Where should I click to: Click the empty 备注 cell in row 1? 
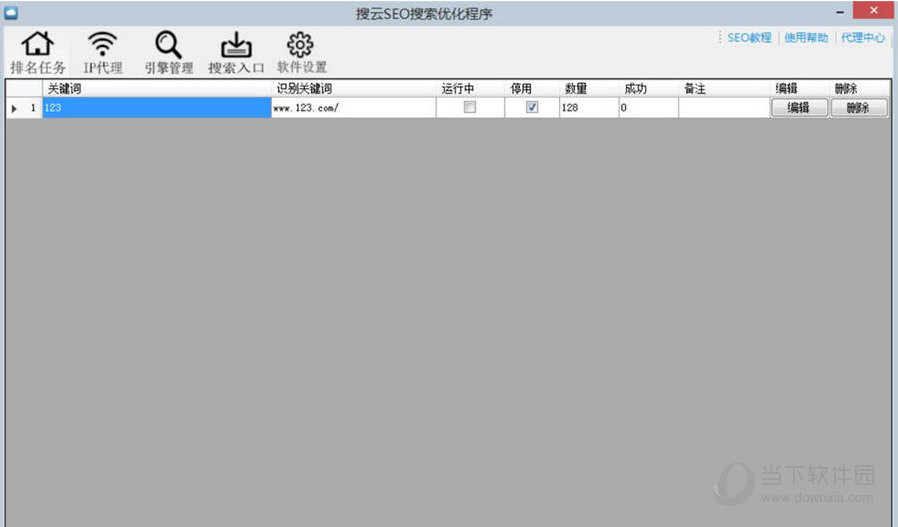pos(724,108)
